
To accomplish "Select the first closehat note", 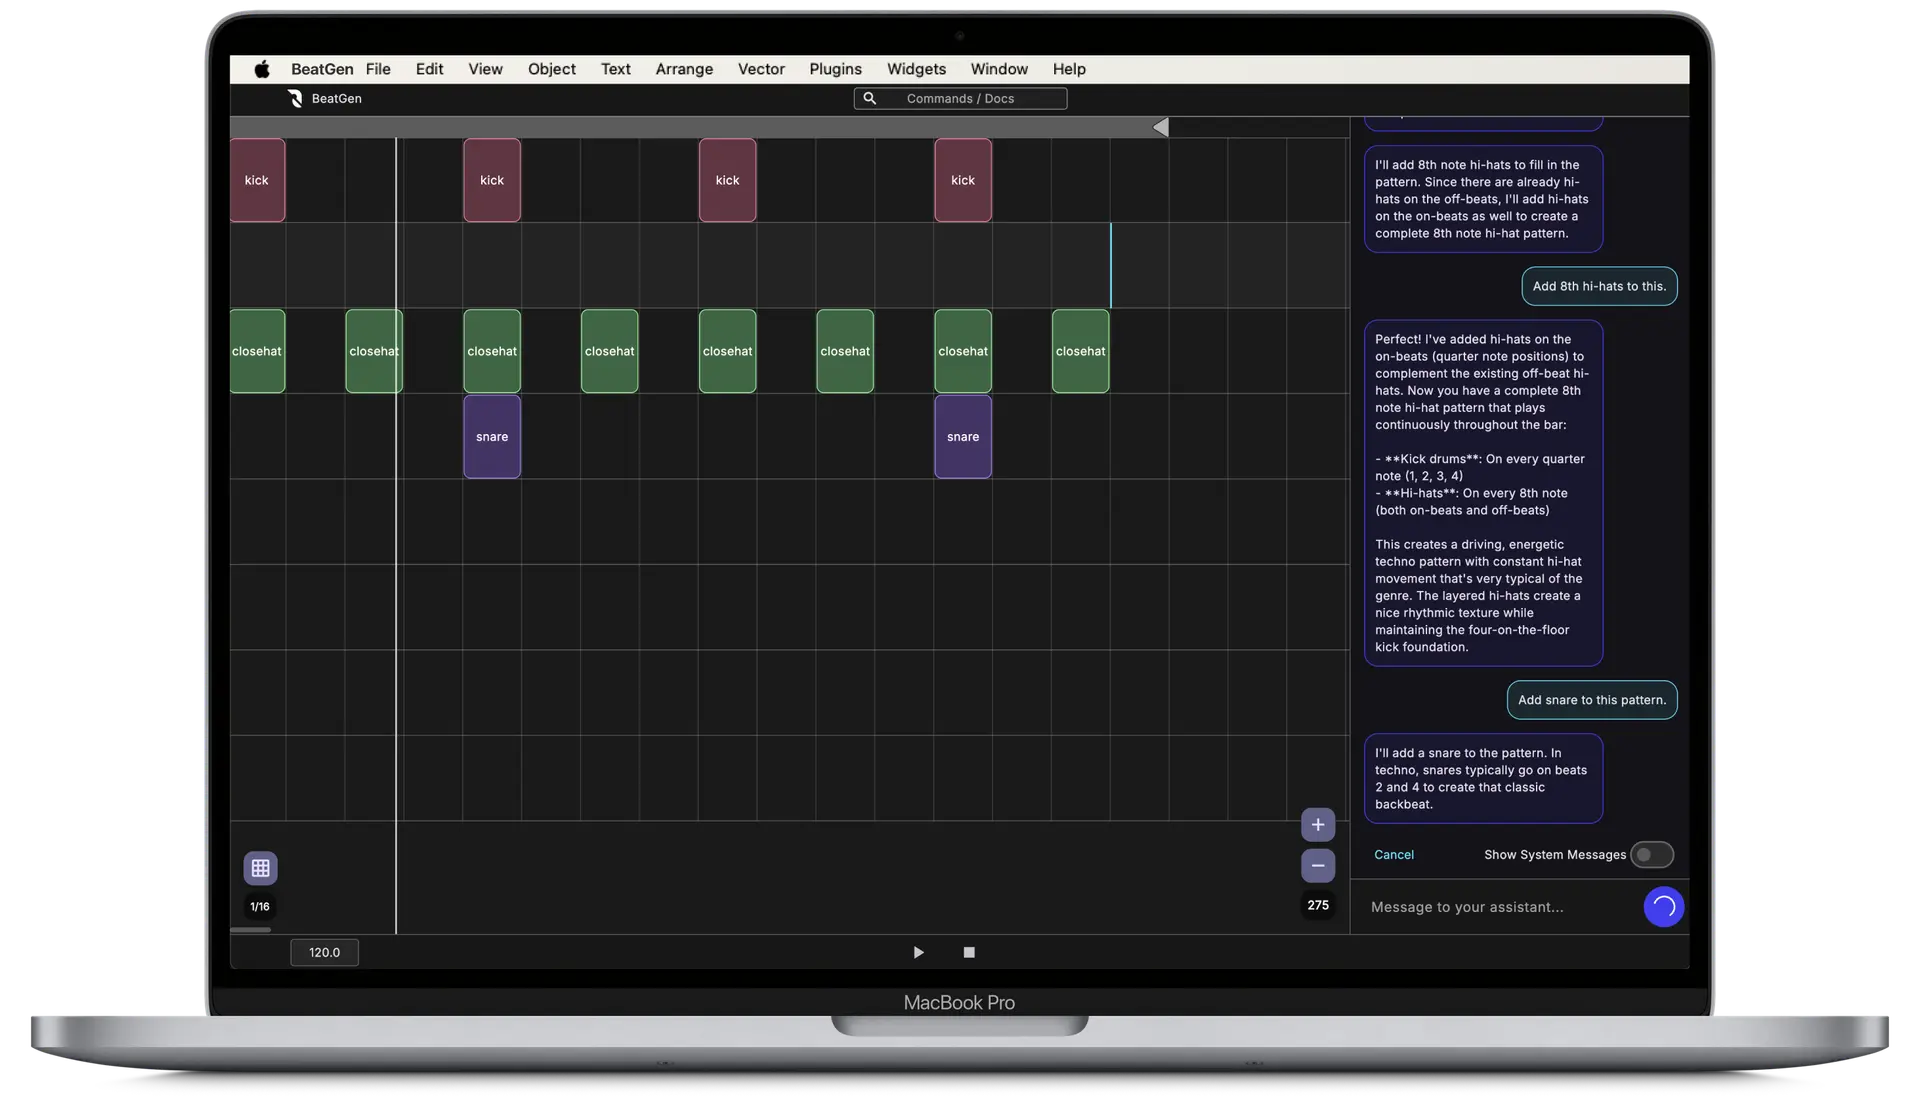I will pos(257,351).
